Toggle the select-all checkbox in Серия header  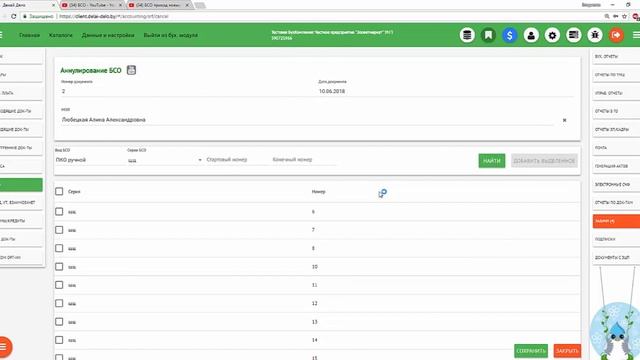[59, 191]
